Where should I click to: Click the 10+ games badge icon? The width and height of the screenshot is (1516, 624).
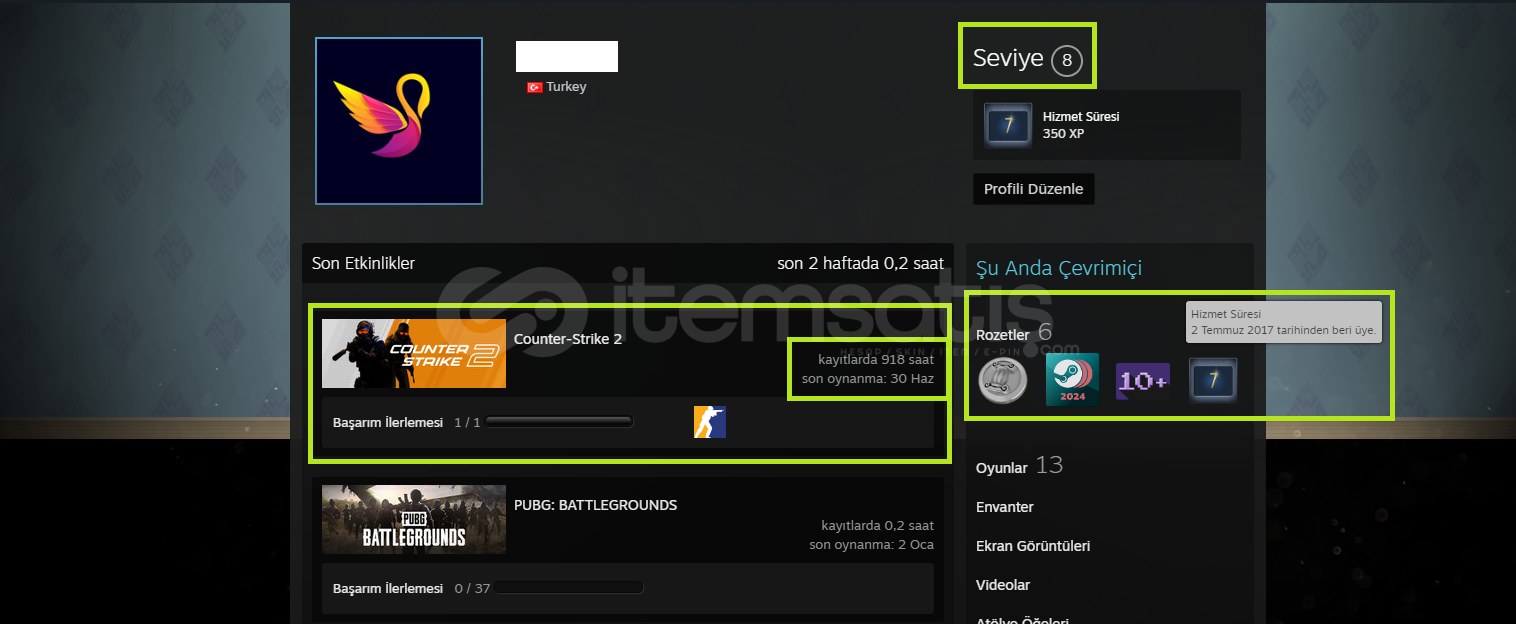click(x=1143, y=381)
